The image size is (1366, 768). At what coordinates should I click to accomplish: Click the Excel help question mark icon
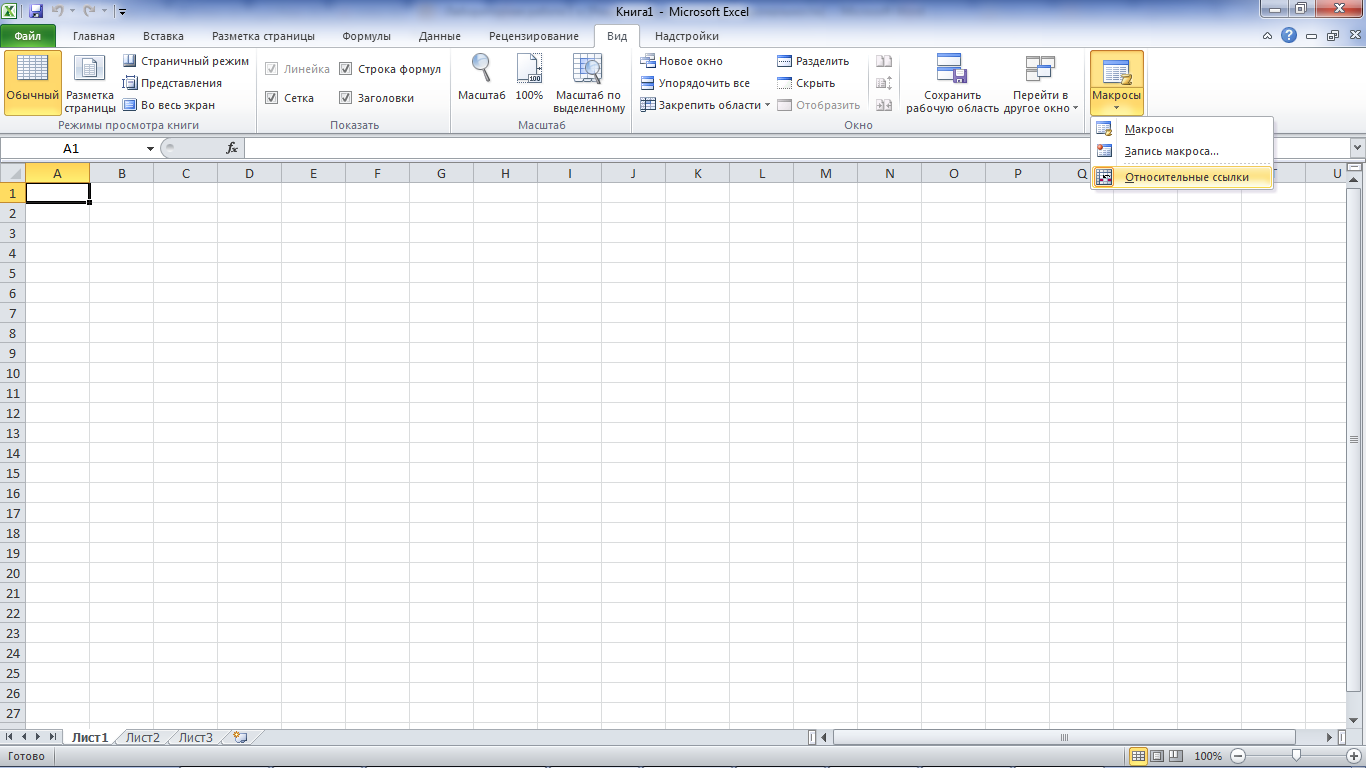pyautogui.click(x=1289, y=35)
